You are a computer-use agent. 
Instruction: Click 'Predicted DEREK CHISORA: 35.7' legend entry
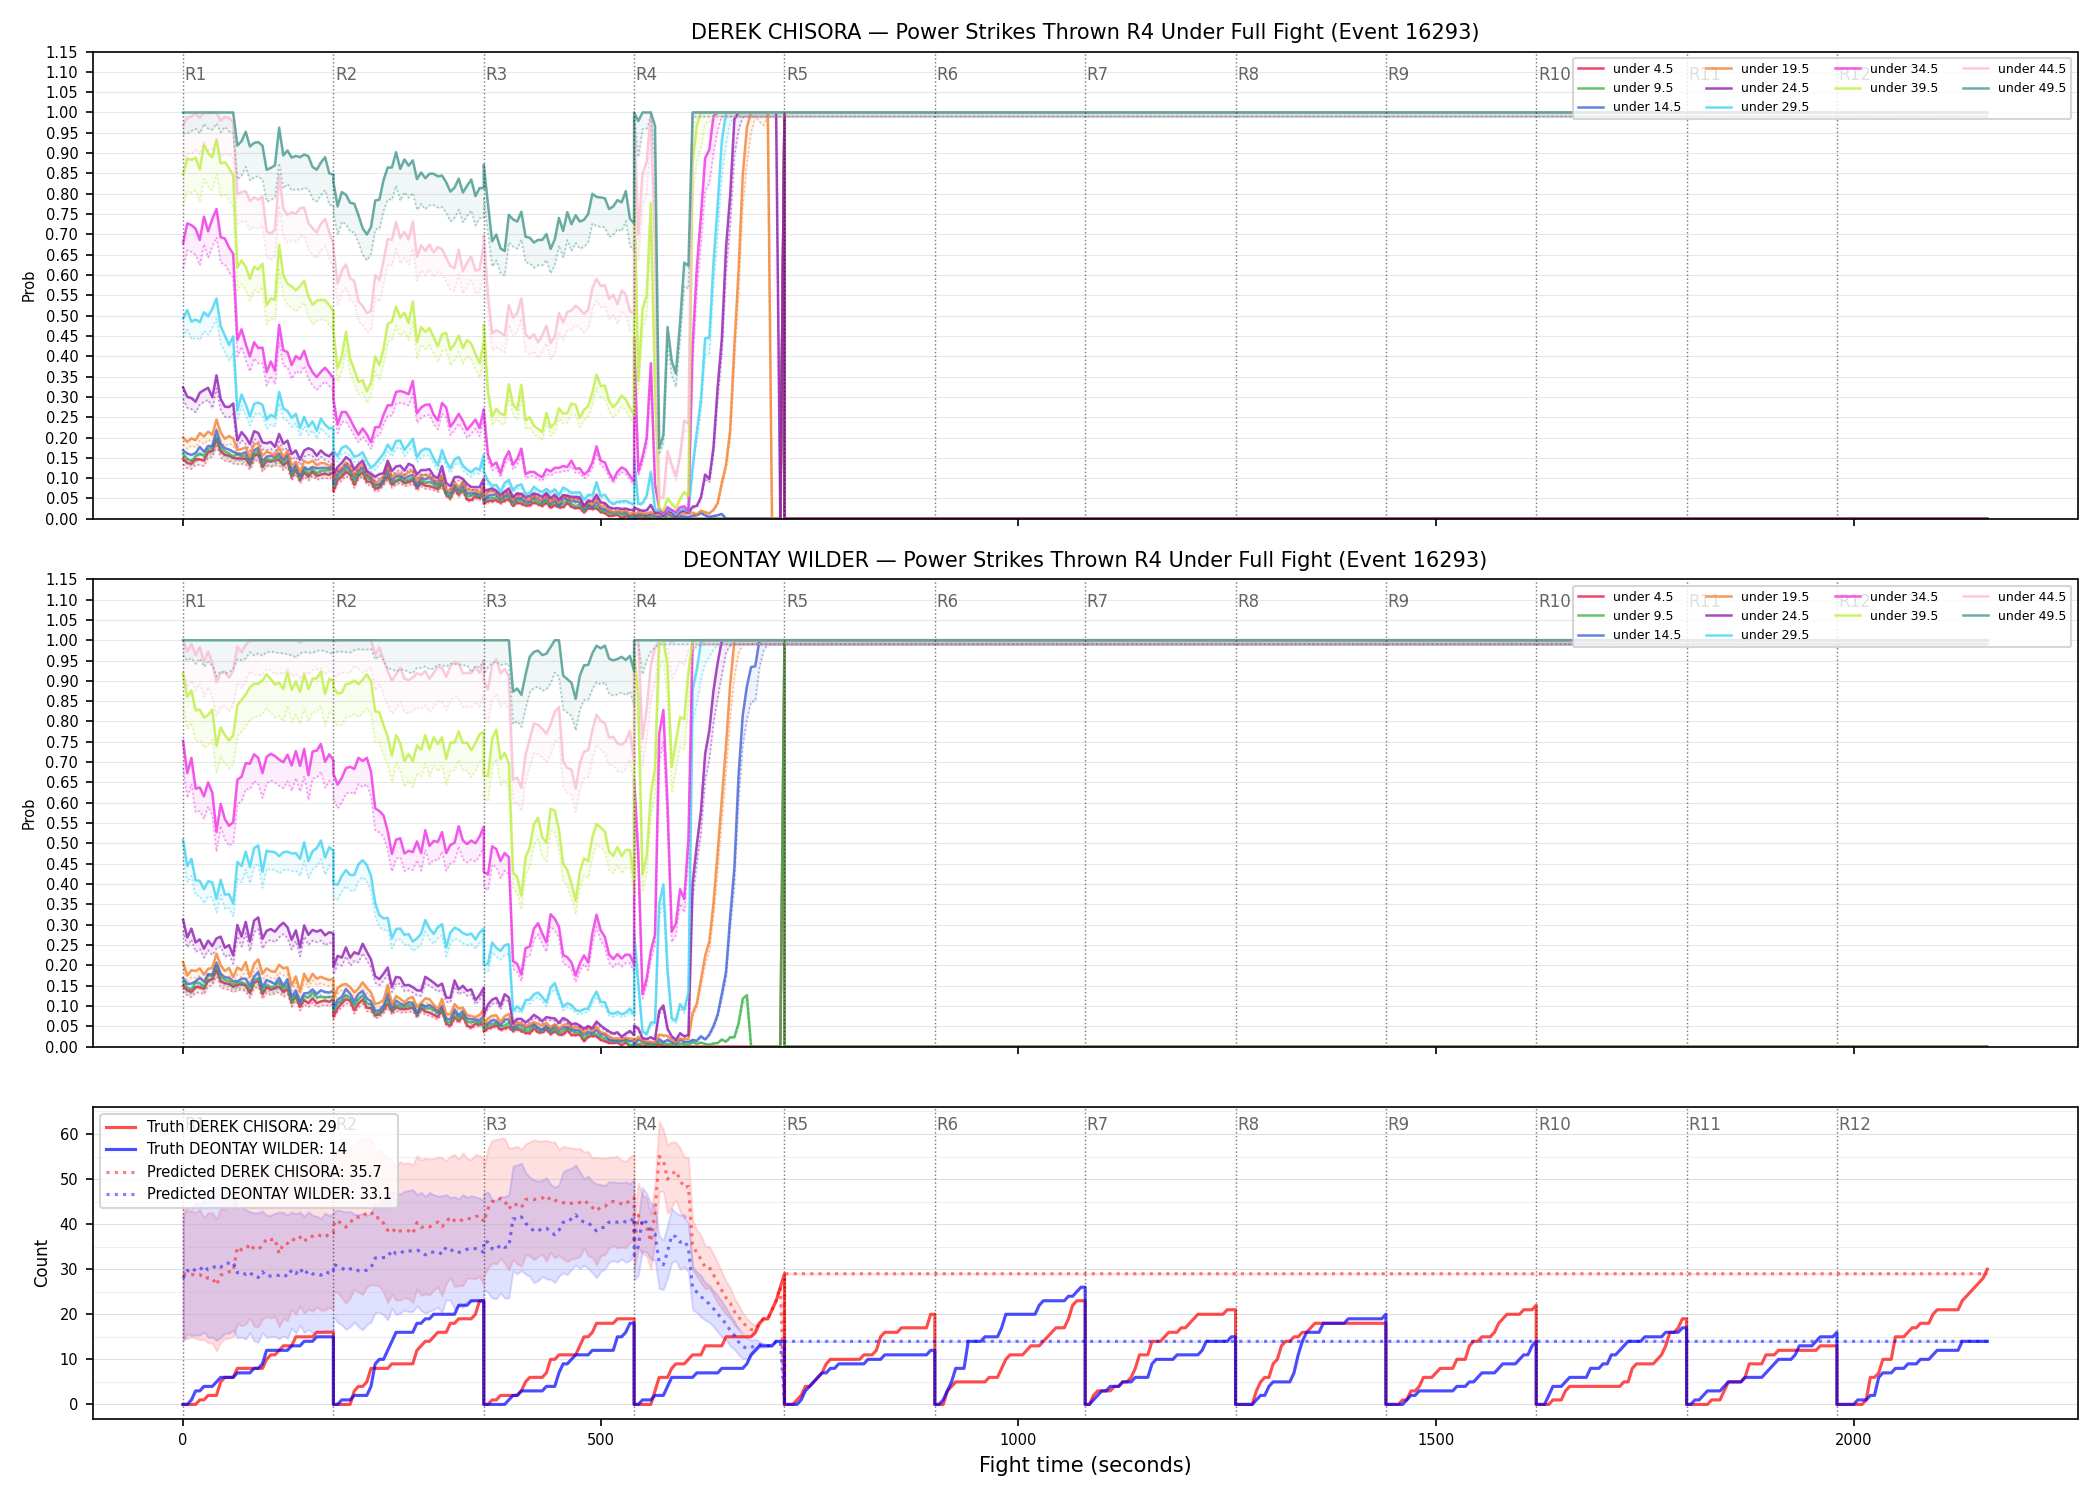pos(243,1172)
